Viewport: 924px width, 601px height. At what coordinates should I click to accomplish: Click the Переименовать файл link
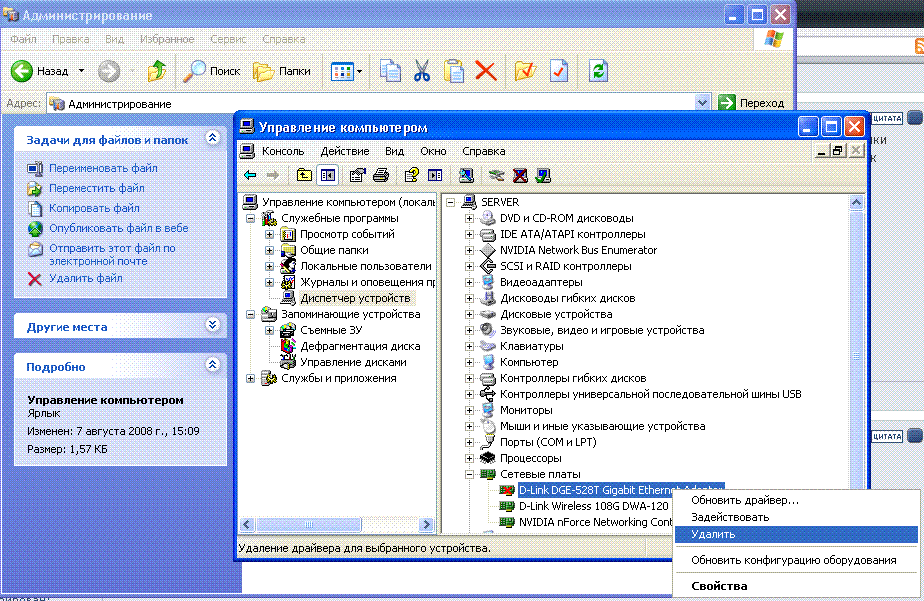(x=103, y=169)
